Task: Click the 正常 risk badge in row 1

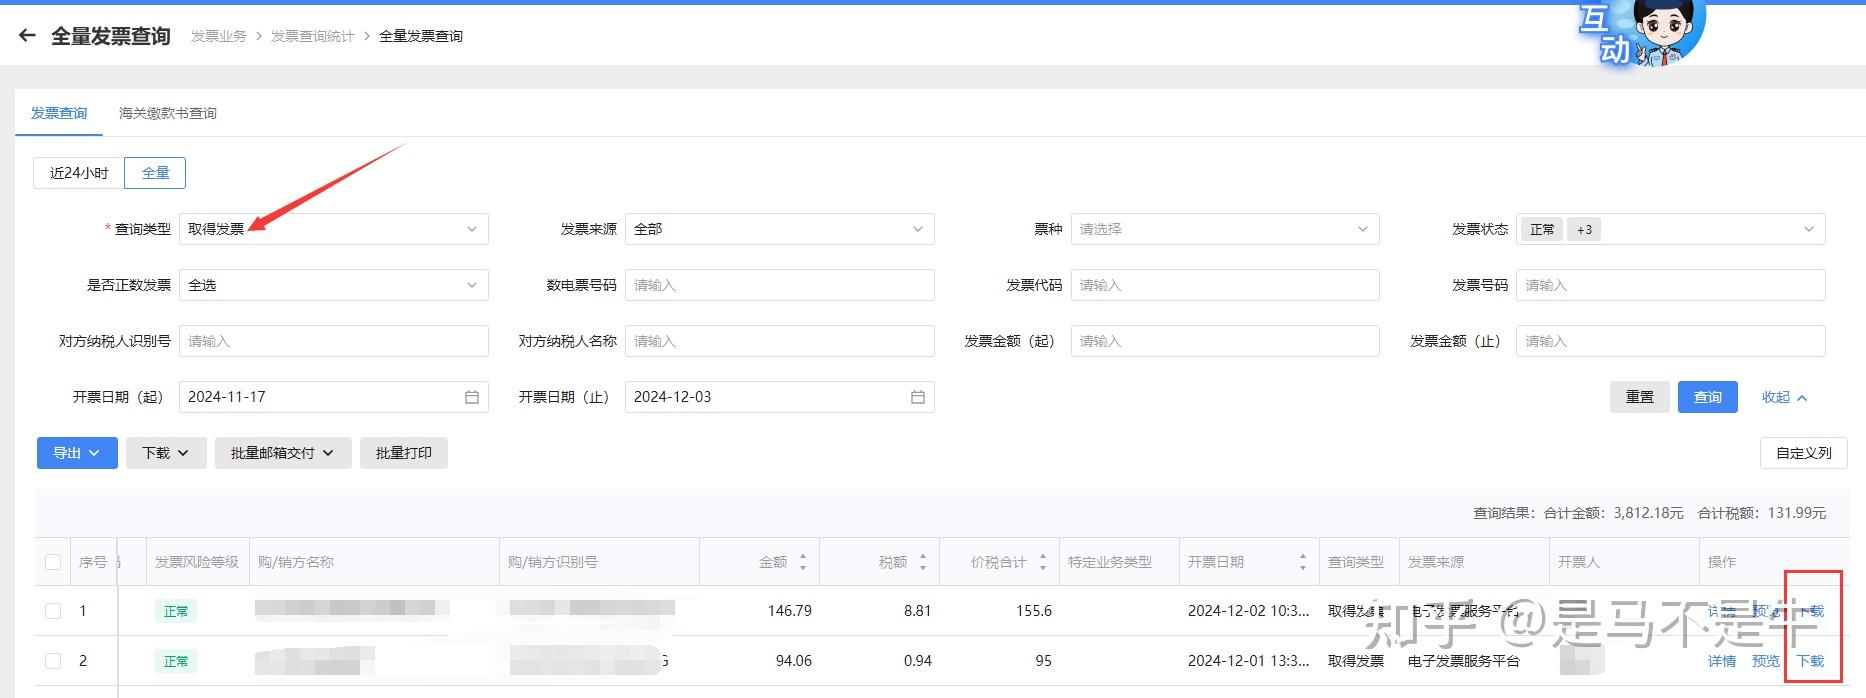Action: click(176, 611)
